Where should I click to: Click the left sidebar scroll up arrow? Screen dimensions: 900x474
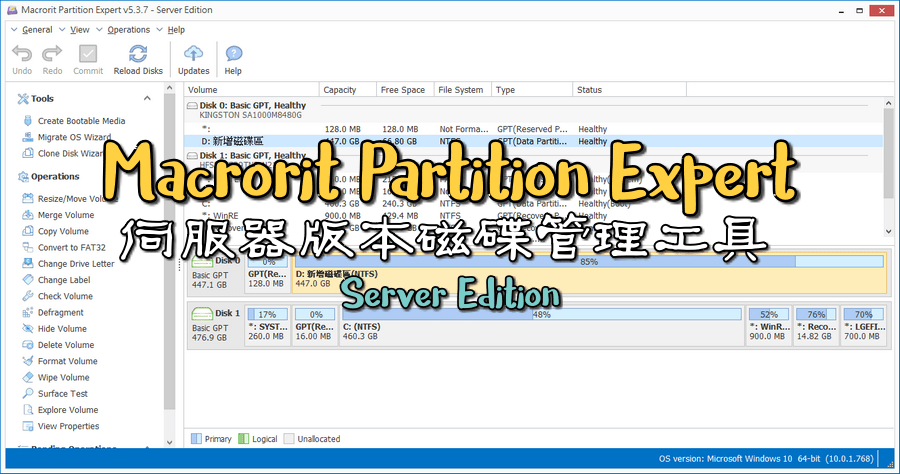(x=169, y=88)
